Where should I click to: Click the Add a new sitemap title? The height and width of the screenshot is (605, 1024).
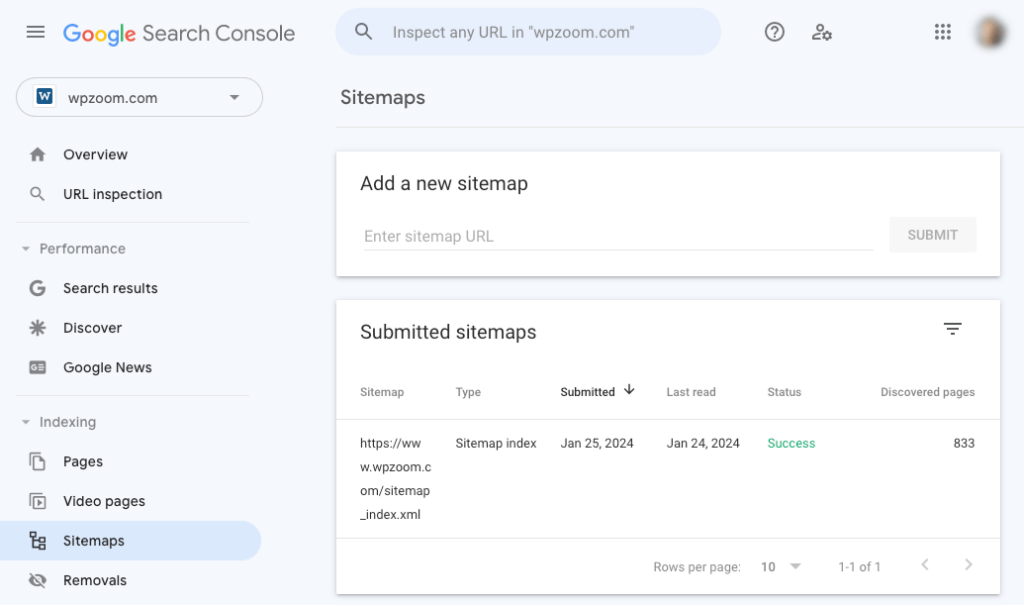[444, 184]
